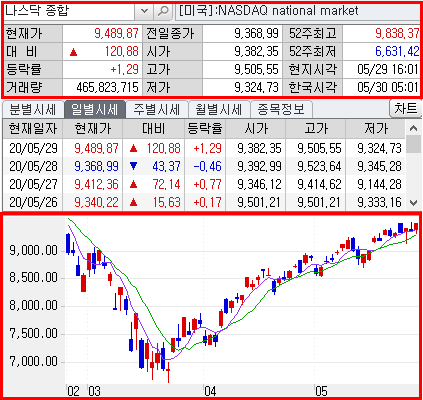Click the table scrollbar thumb
Image resolution: width=423 pixels, height=400 pixels.
413,144
